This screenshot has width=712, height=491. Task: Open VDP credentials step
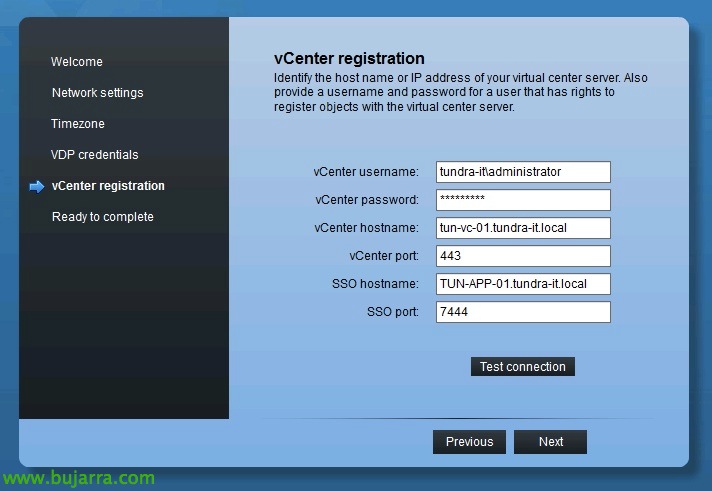pyautogui.click(x=94, y=155)
